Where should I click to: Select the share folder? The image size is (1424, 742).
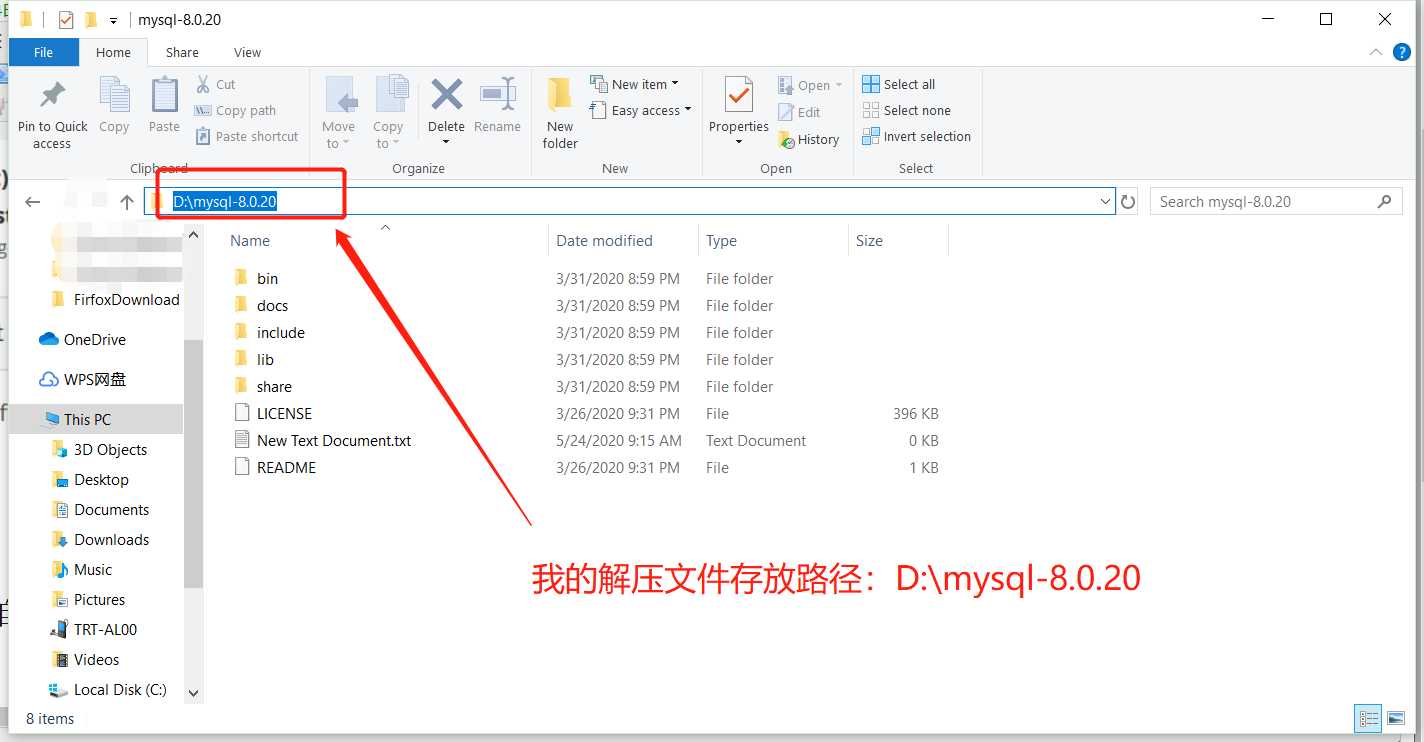coord(274,386)
